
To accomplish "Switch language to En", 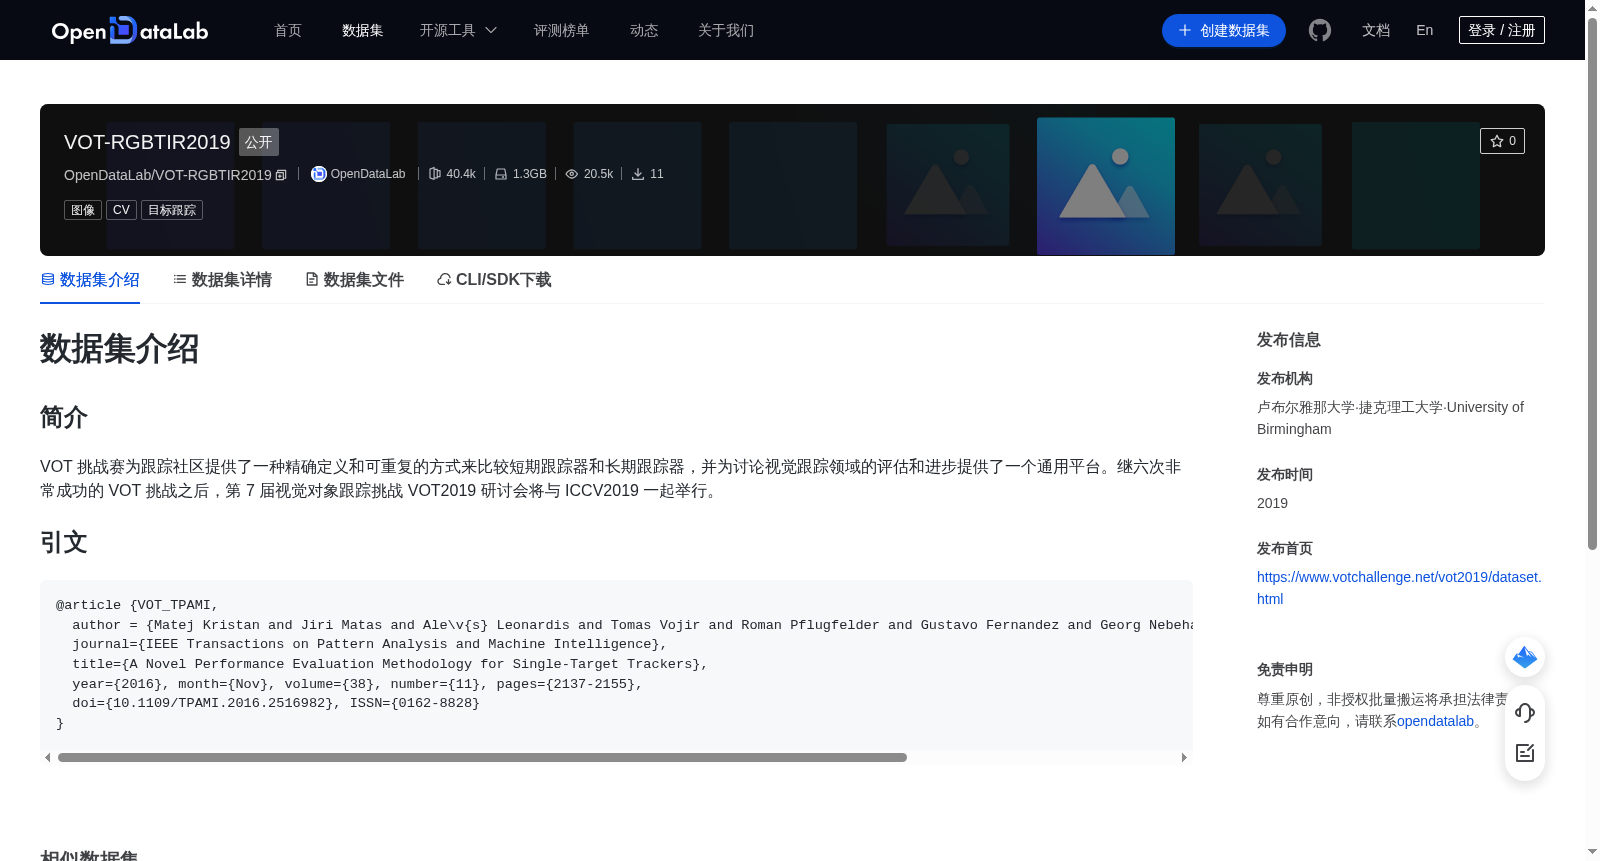I will click(1424, 30).
